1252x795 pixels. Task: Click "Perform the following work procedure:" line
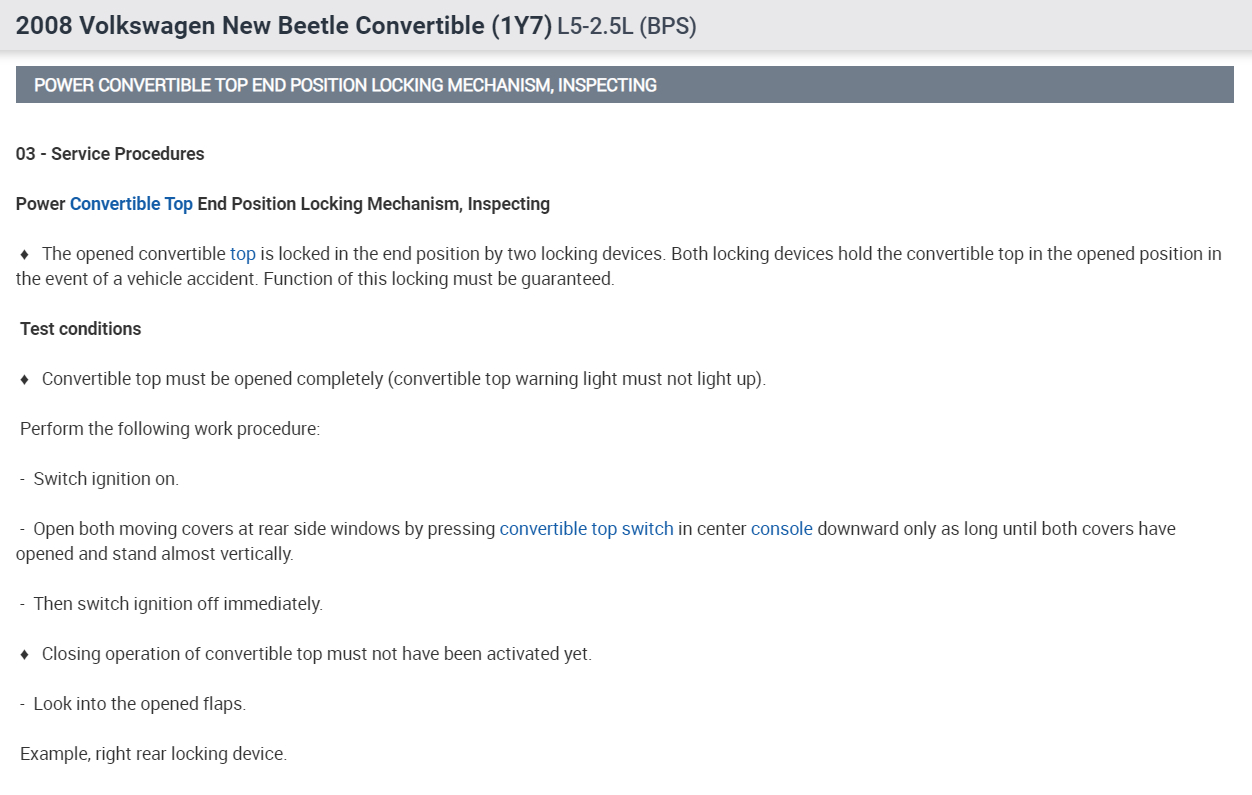click(170, 429)
